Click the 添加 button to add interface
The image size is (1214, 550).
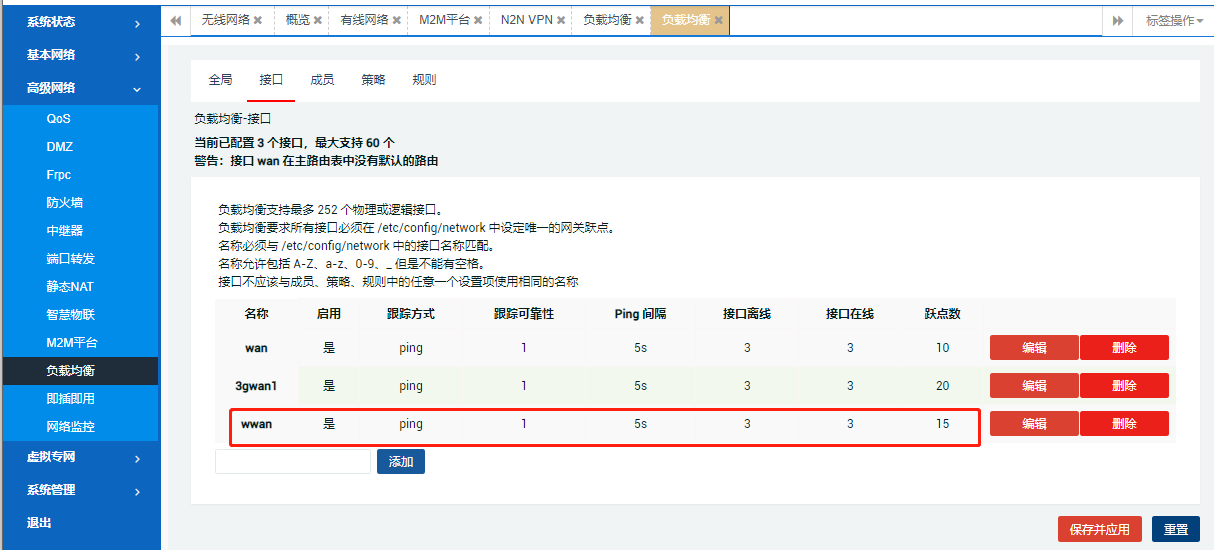point(401,461)
